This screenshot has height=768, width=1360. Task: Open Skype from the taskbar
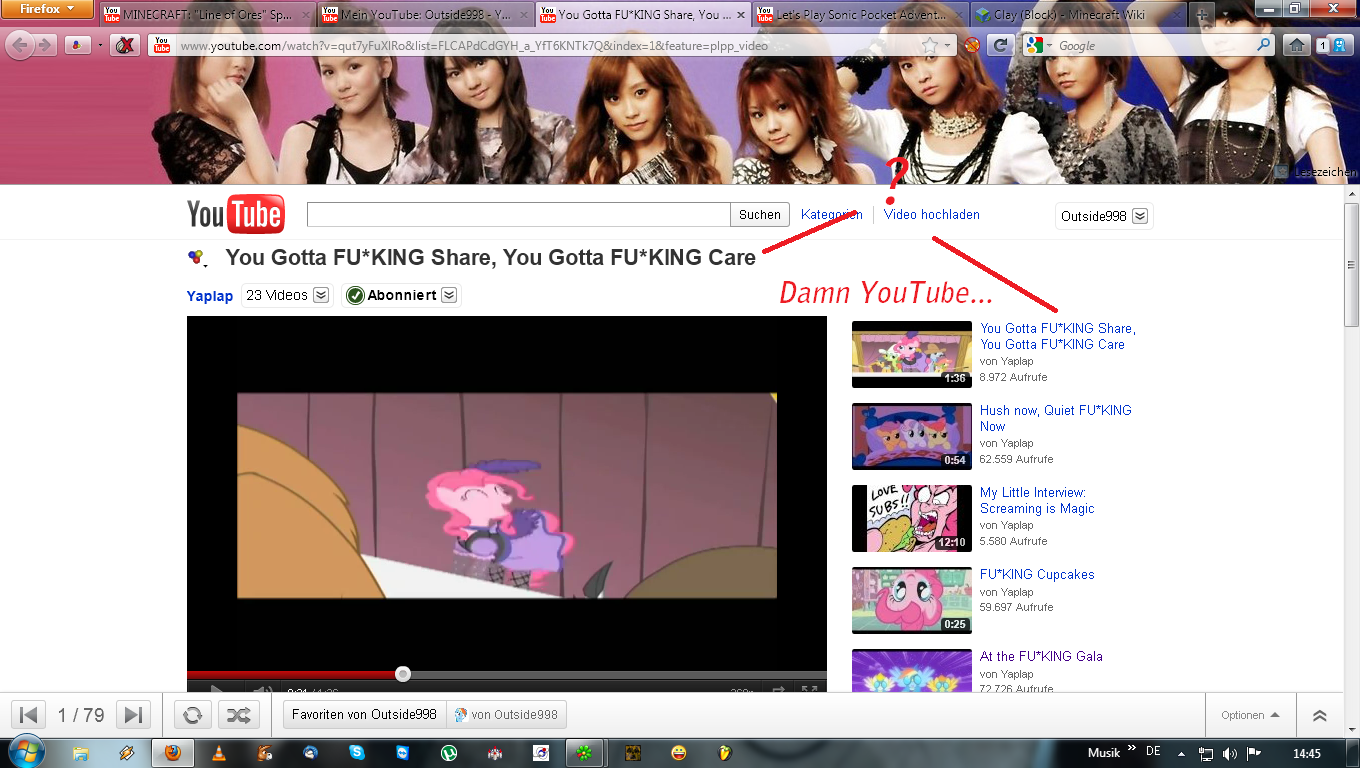click(x=357, y=752)
